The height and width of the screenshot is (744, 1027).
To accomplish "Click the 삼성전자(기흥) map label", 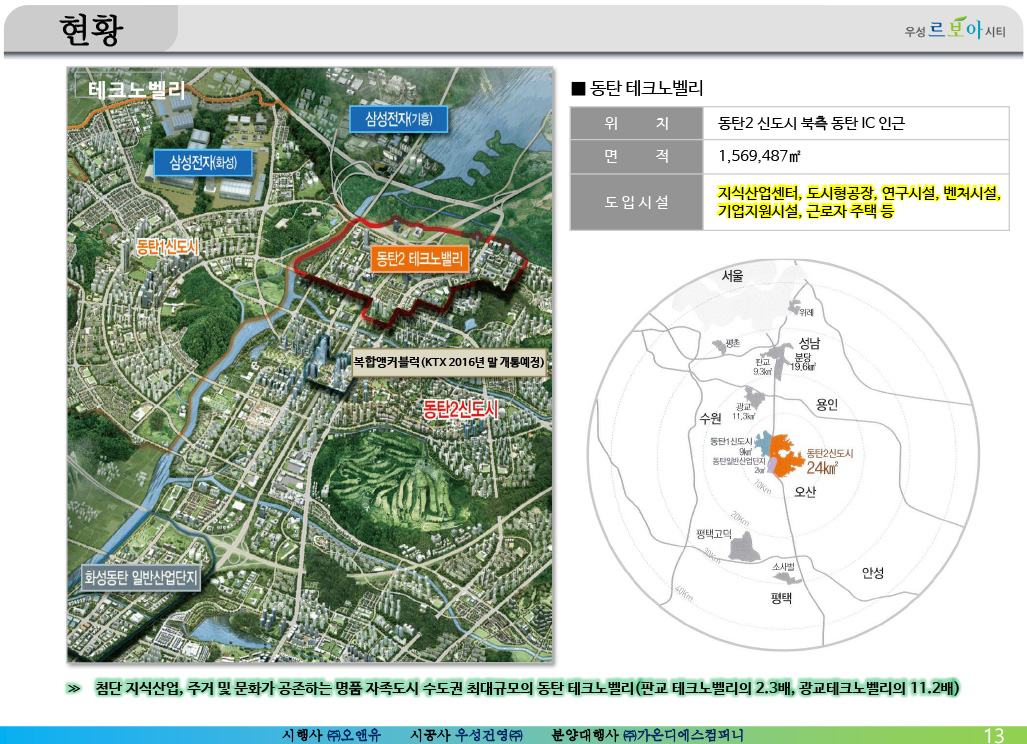I will [x=398, y=119].
